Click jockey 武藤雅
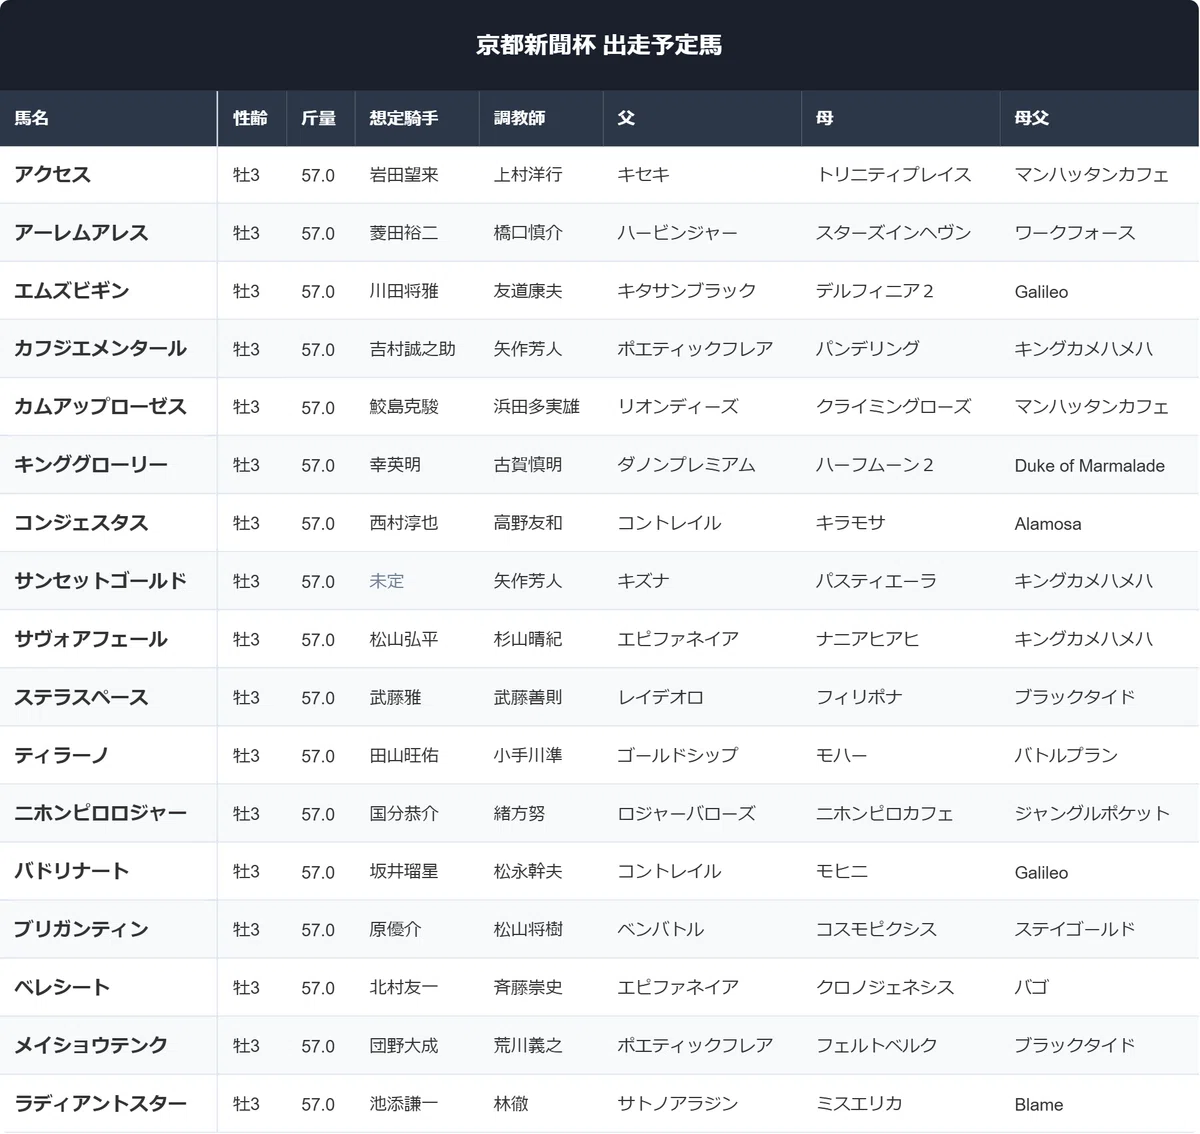This screenshot has width=1200, height=1134. 395,697
